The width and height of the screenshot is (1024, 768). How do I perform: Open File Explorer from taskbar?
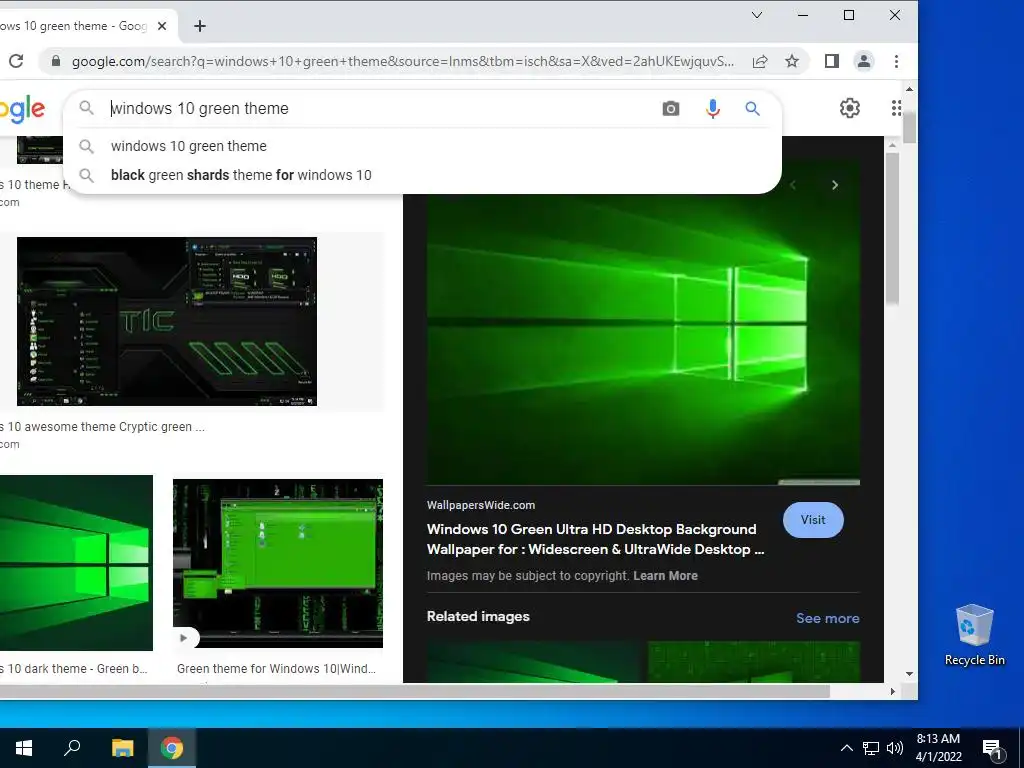(x=122, y=748)
